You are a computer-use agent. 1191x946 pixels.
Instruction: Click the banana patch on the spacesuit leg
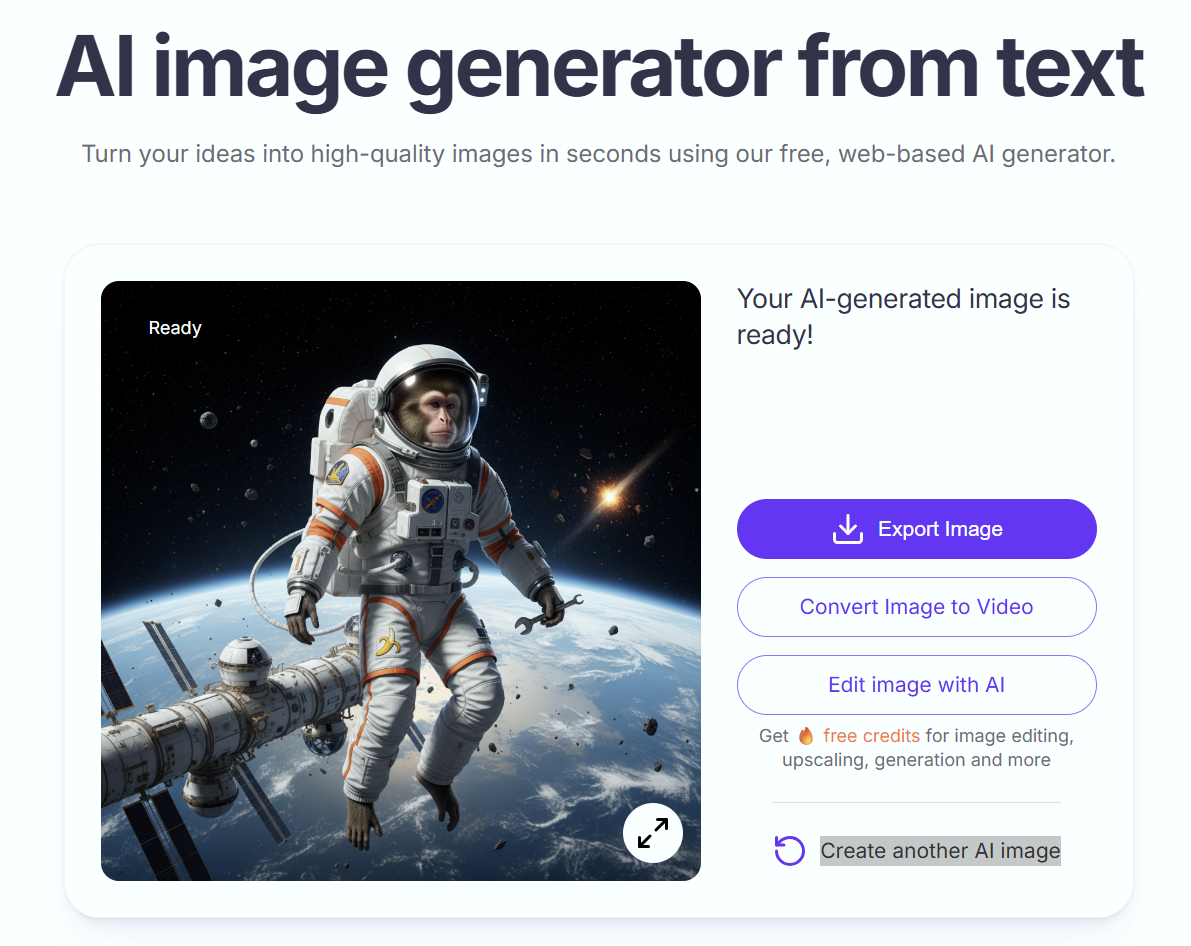[x=388, y=642]
